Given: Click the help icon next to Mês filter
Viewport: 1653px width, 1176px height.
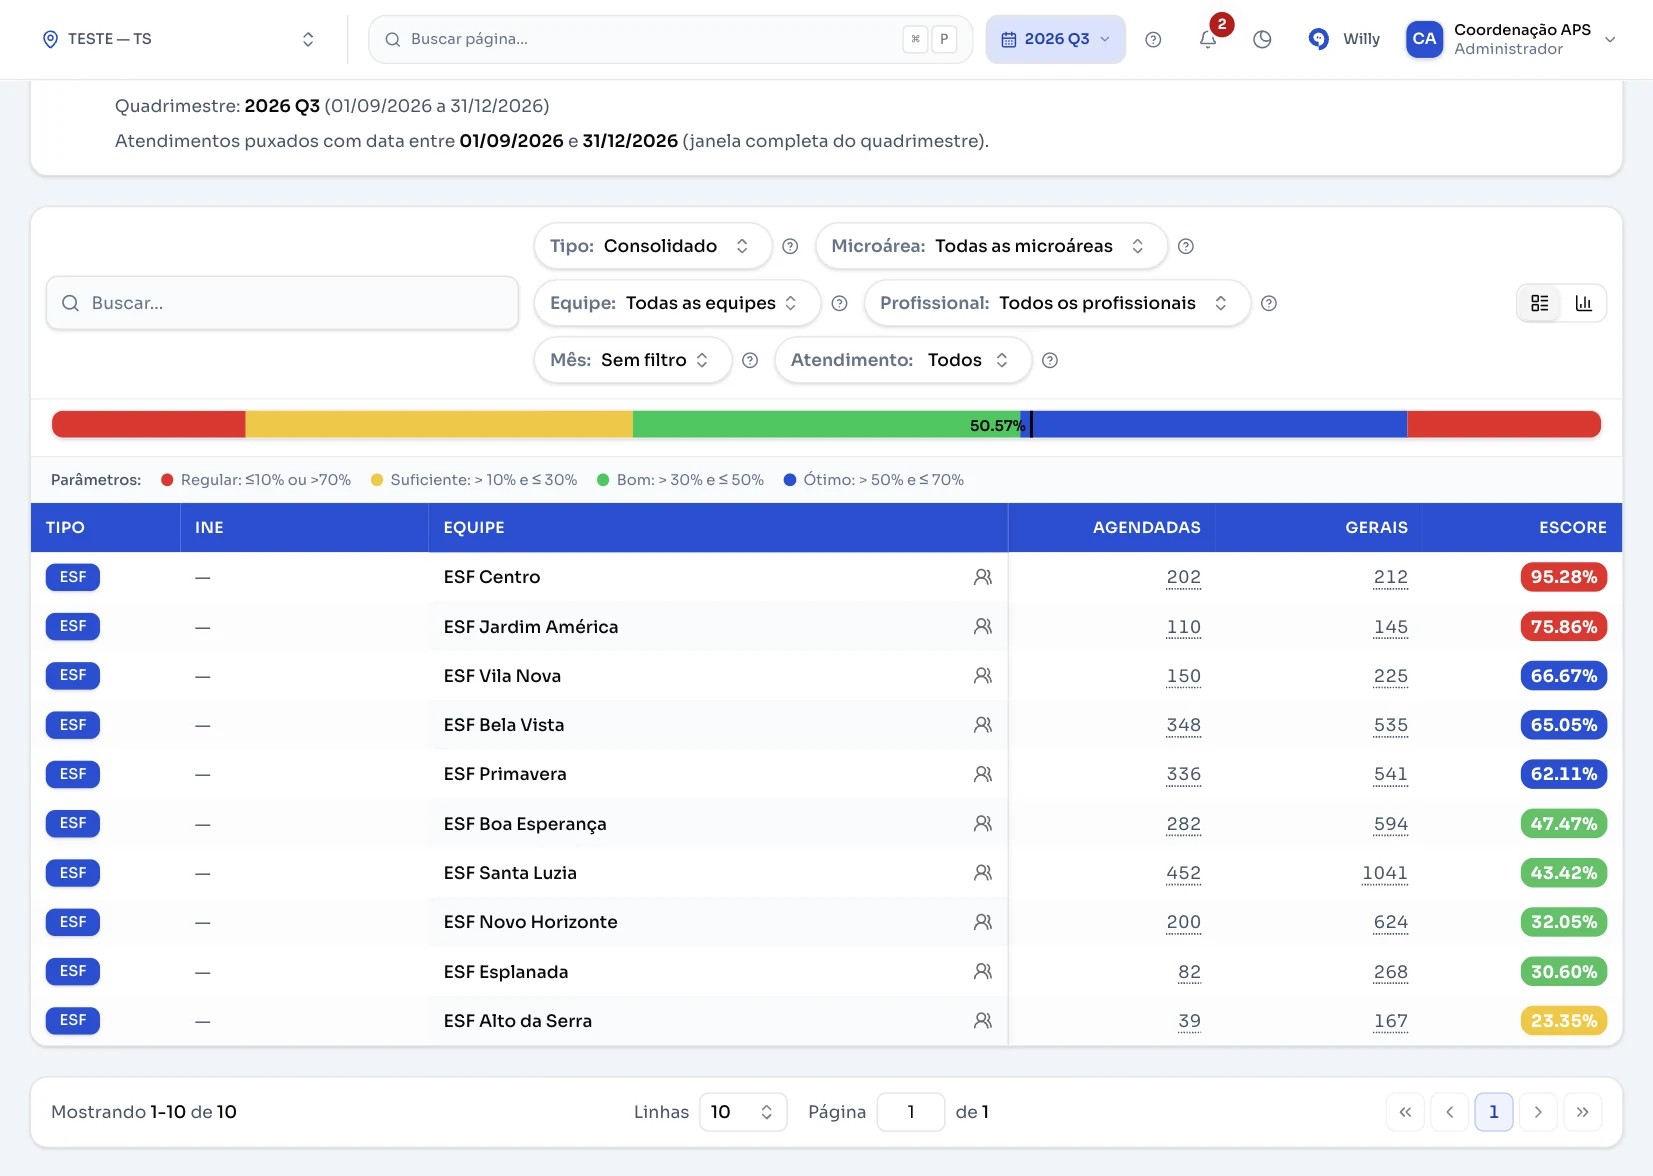Looking at the screenshot, I should 750,360.
